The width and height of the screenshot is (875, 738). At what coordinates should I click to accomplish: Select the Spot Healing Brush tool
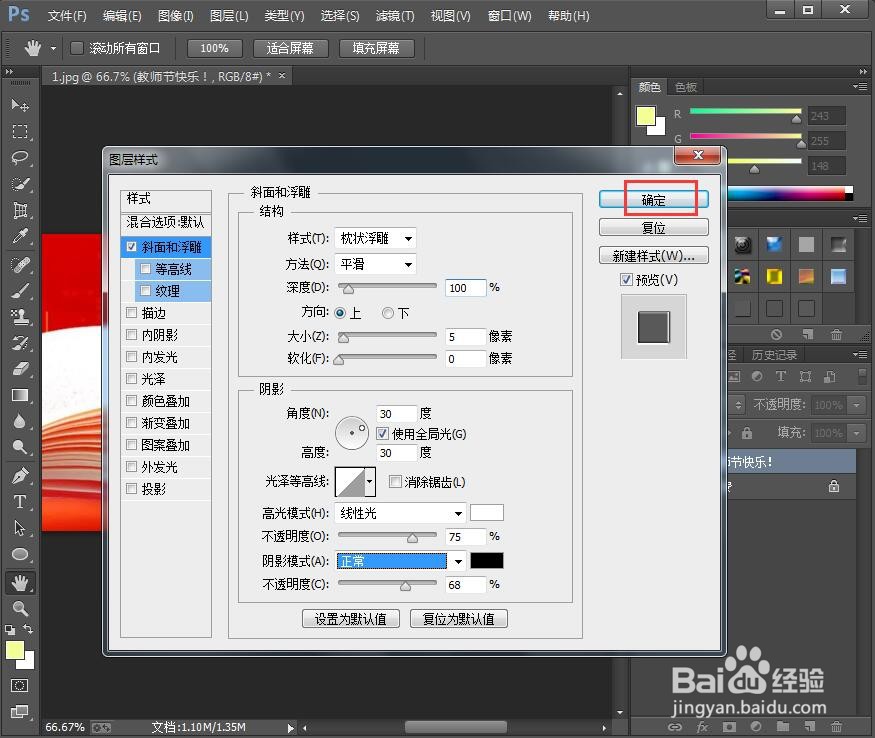(x=20, y=264)
